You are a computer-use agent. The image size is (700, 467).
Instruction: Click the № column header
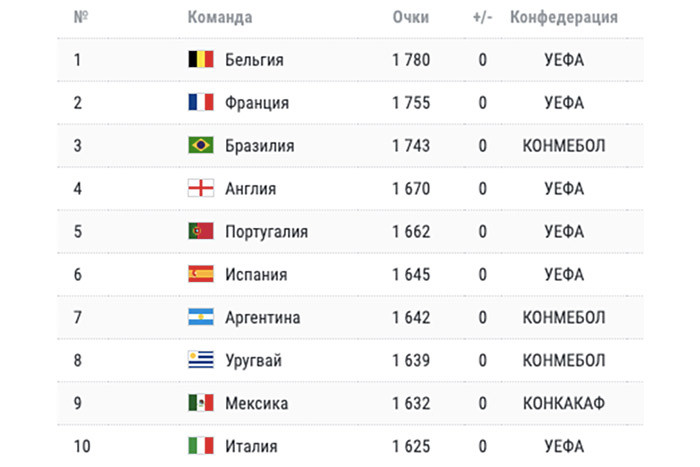[81, 17]
